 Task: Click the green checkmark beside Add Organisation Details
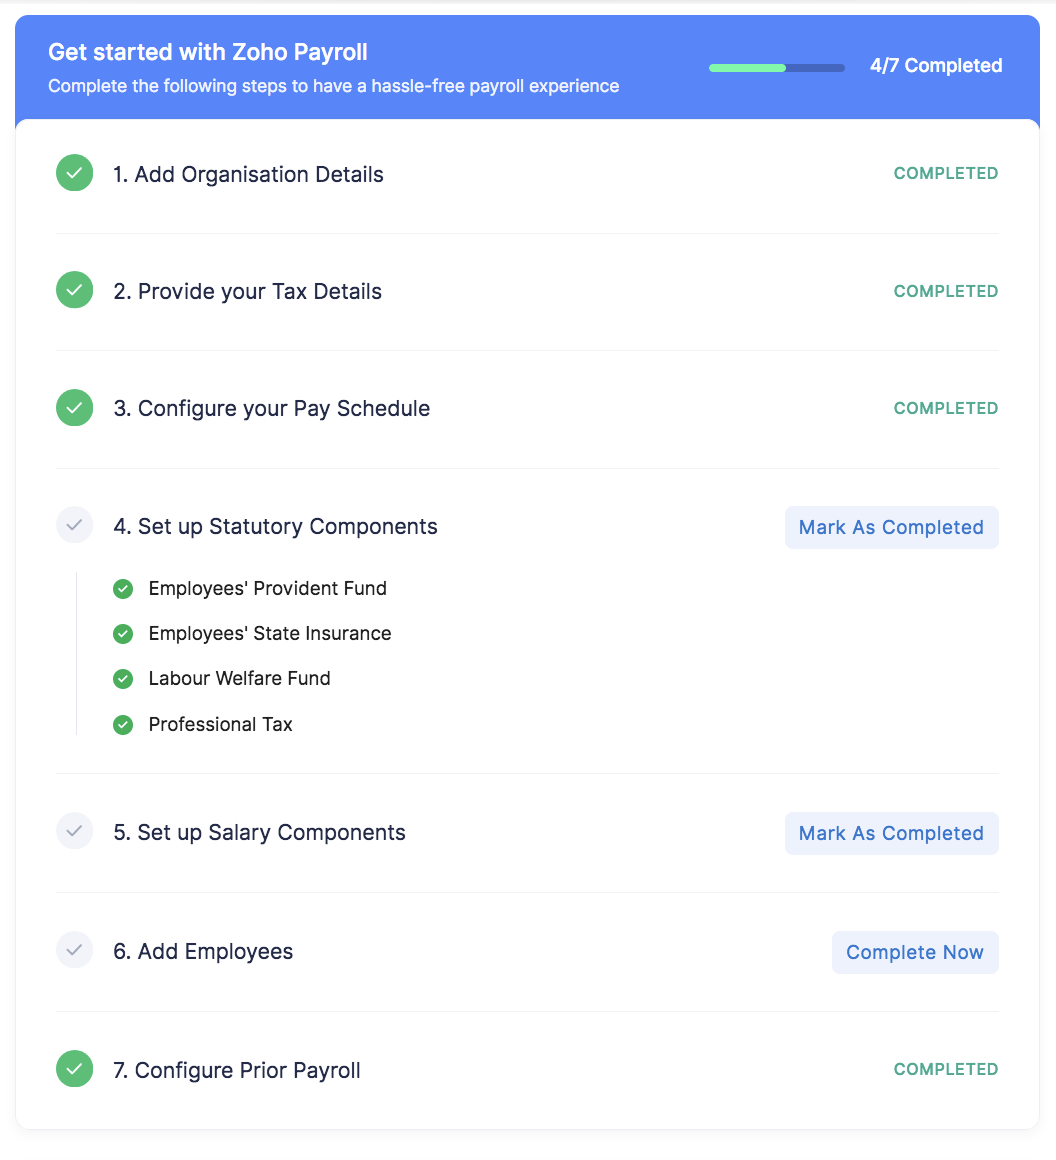point(74,172)
